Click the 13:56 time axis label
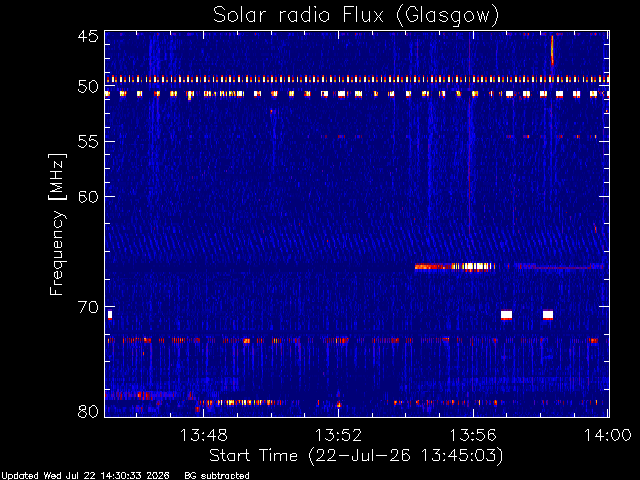The height and width of the screenshot is (480, 640). point(473,436)
